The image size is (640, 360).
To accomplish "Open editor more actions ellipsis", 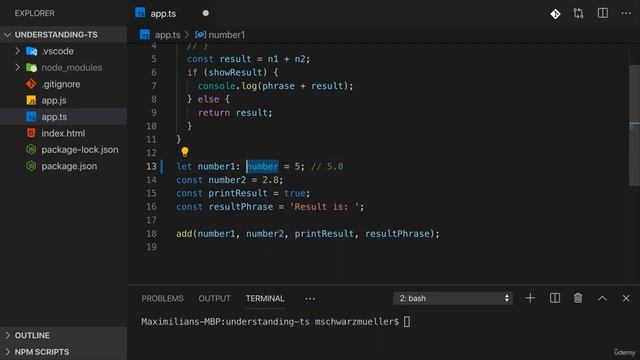I will pyautogui.click(x=626, y=13).
